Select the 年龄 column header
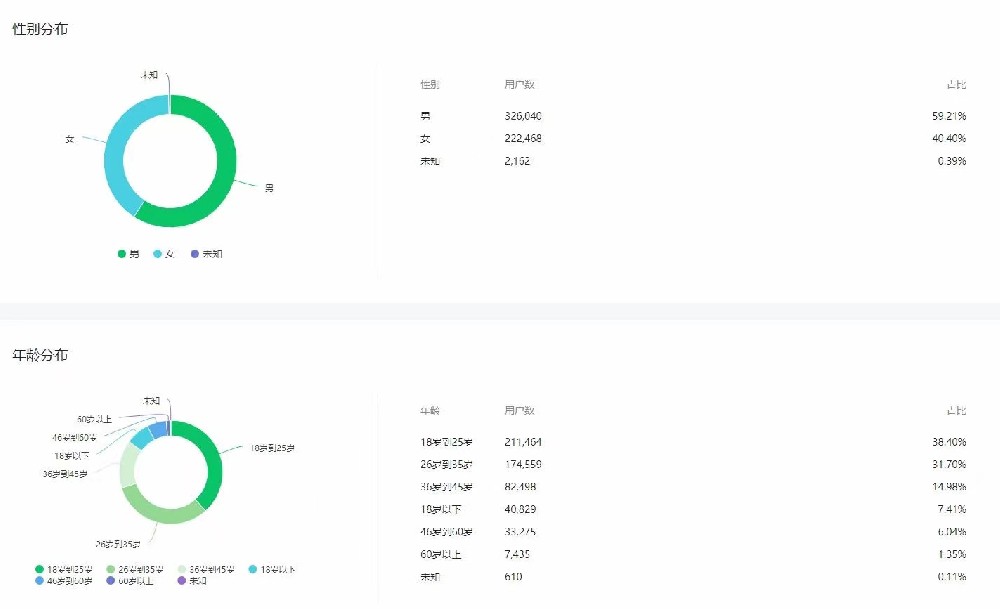This screenshot has height=609, width=1000. [429, 410]
